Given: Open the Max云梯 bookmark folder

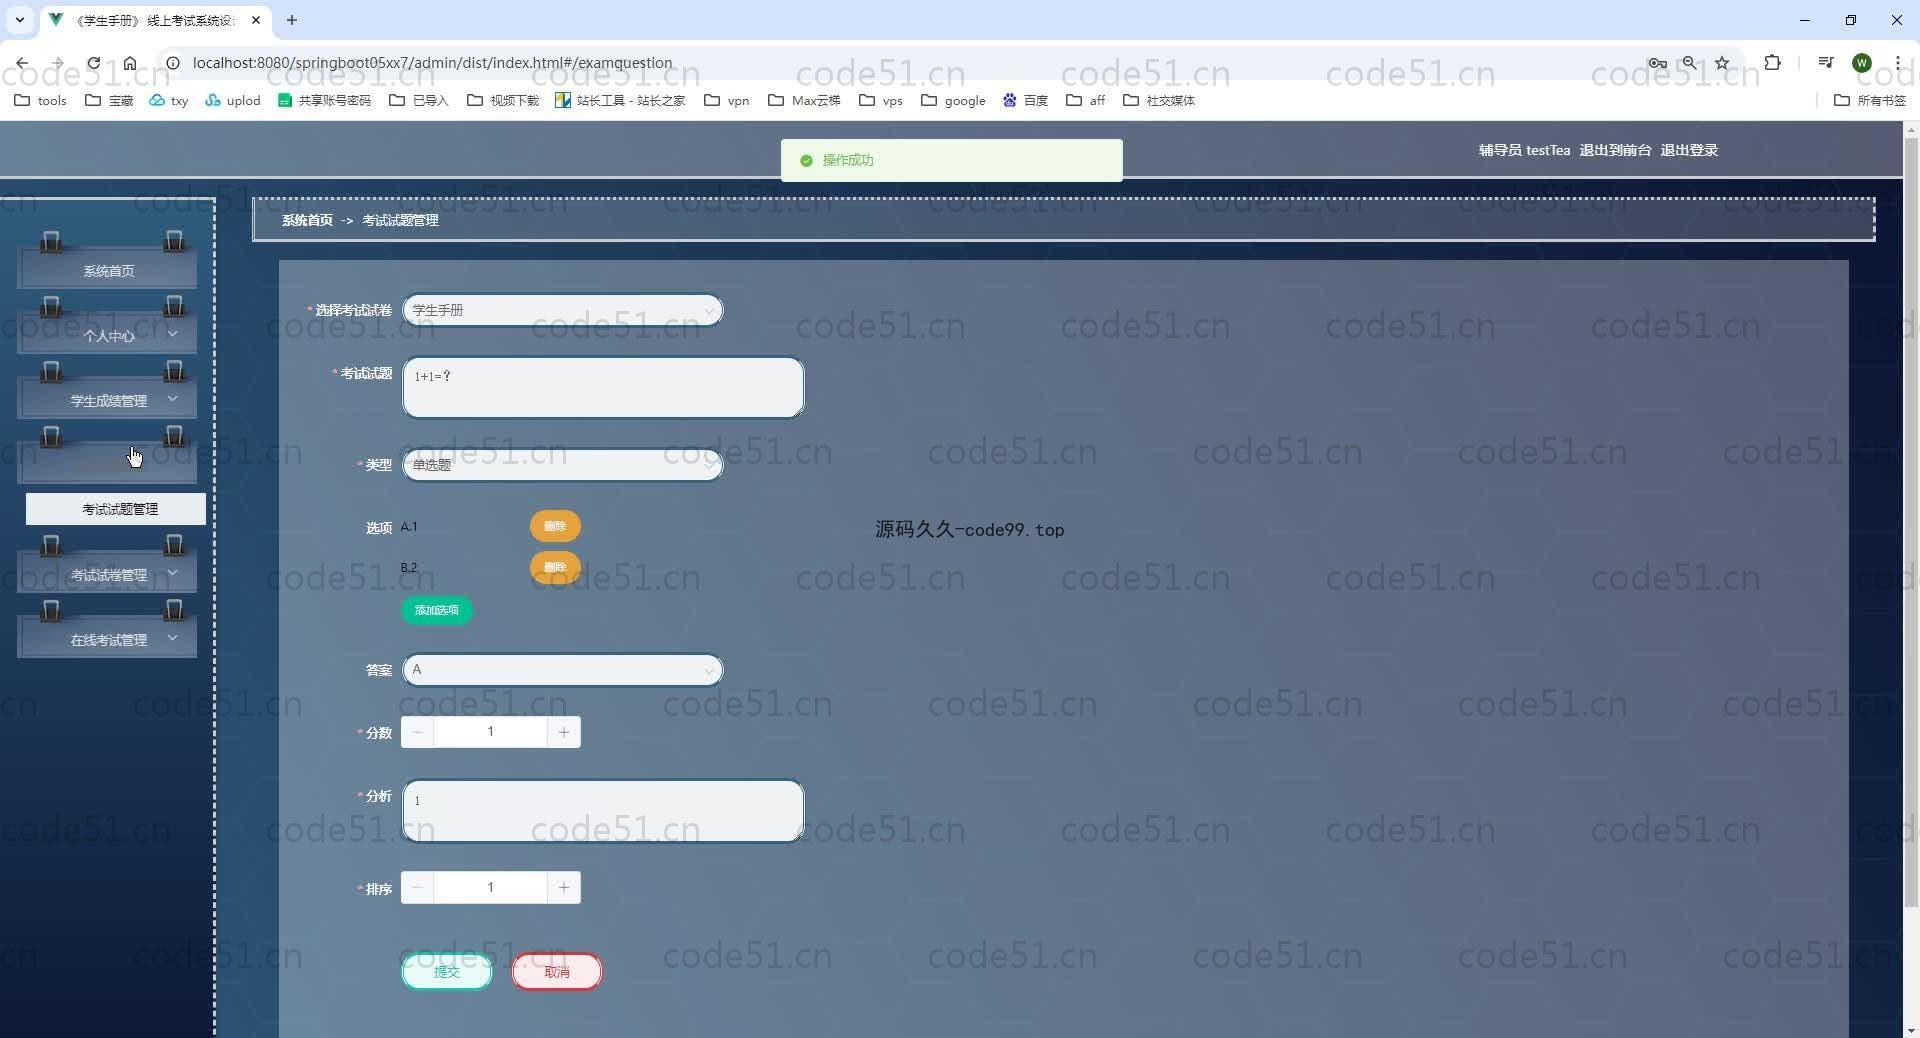Looking at the screenshot, I should [804, 100].
